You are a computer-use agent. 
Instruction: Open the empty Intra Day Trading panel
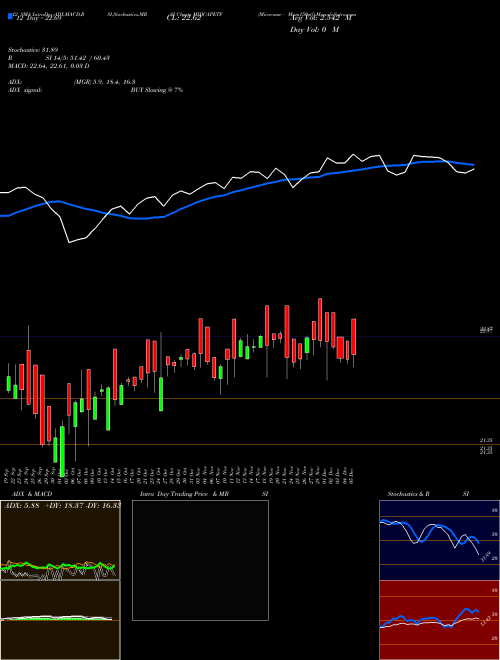200,560
